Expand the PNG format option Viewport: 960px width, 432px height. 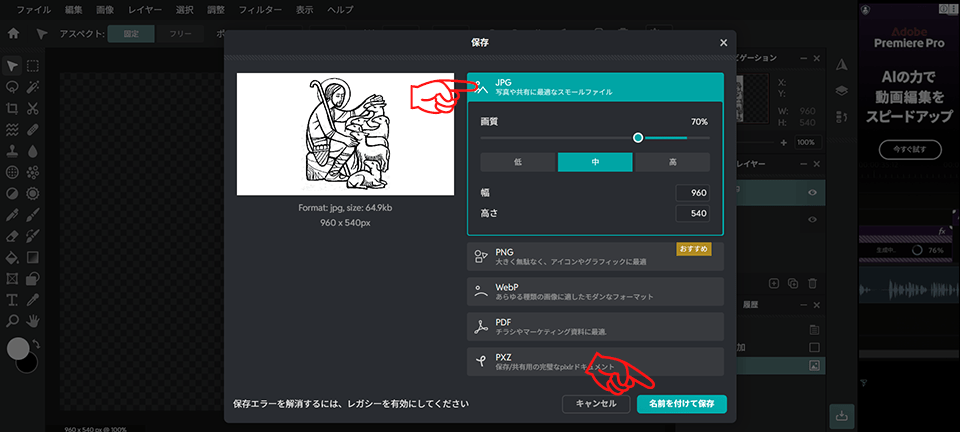tap(594, 257)
